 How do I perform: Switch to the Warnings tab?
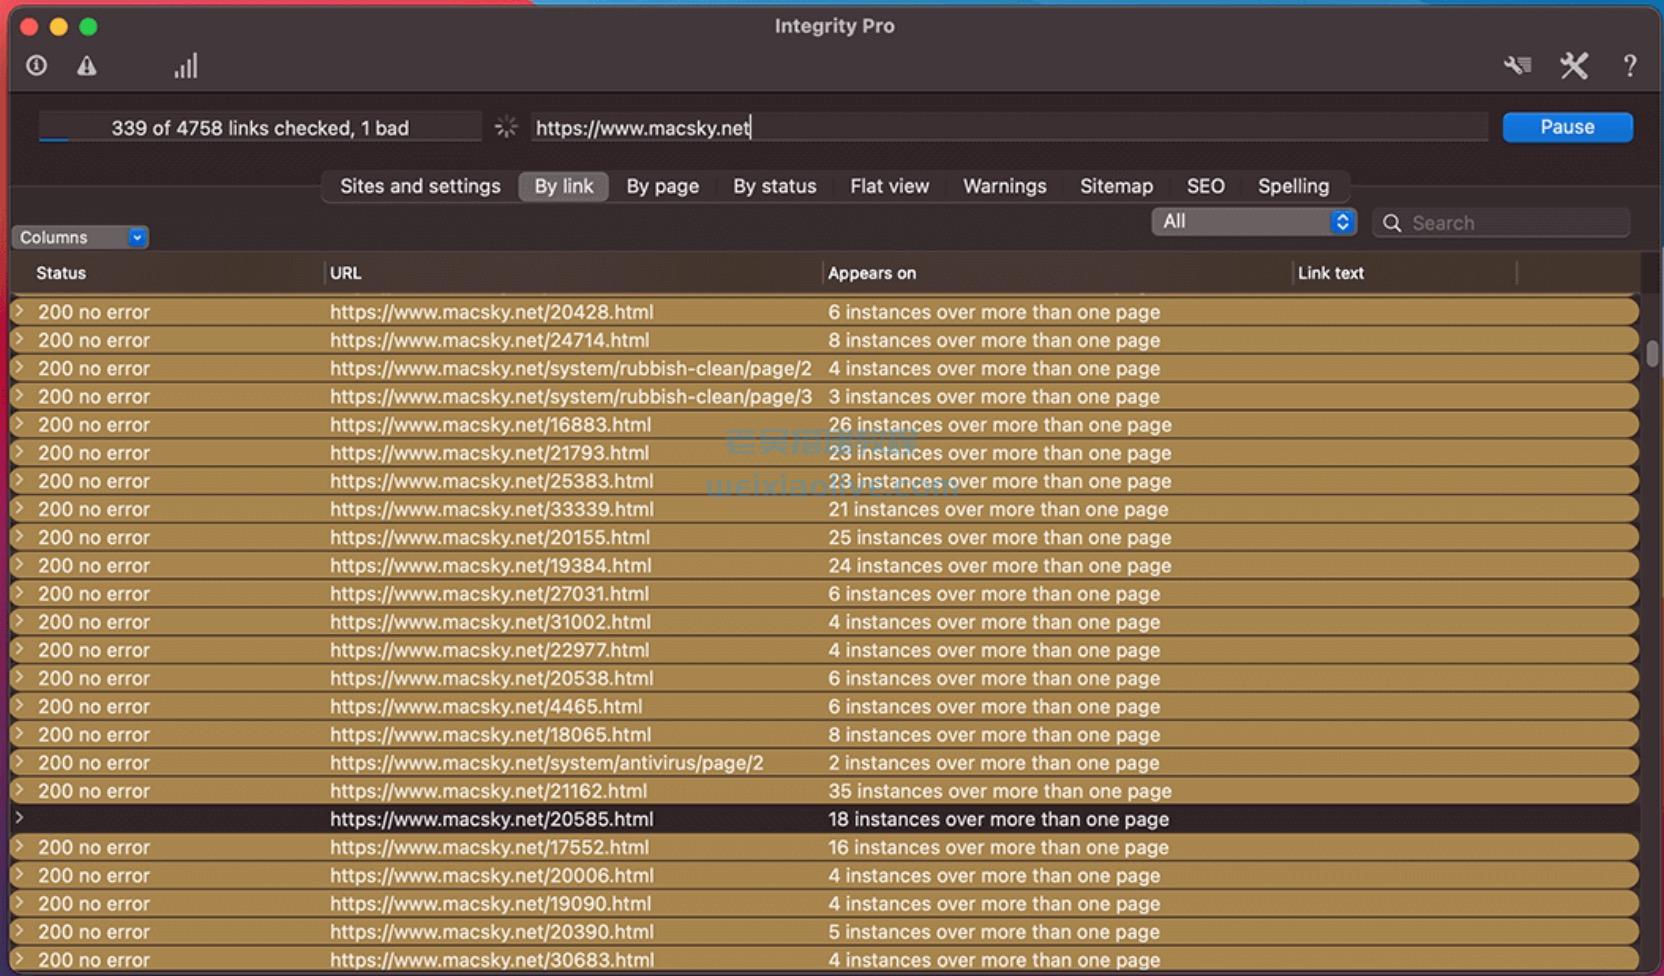1004,186
